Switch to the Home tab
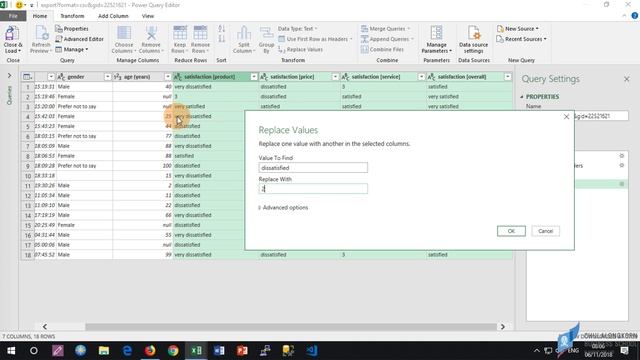 point(40,16)
